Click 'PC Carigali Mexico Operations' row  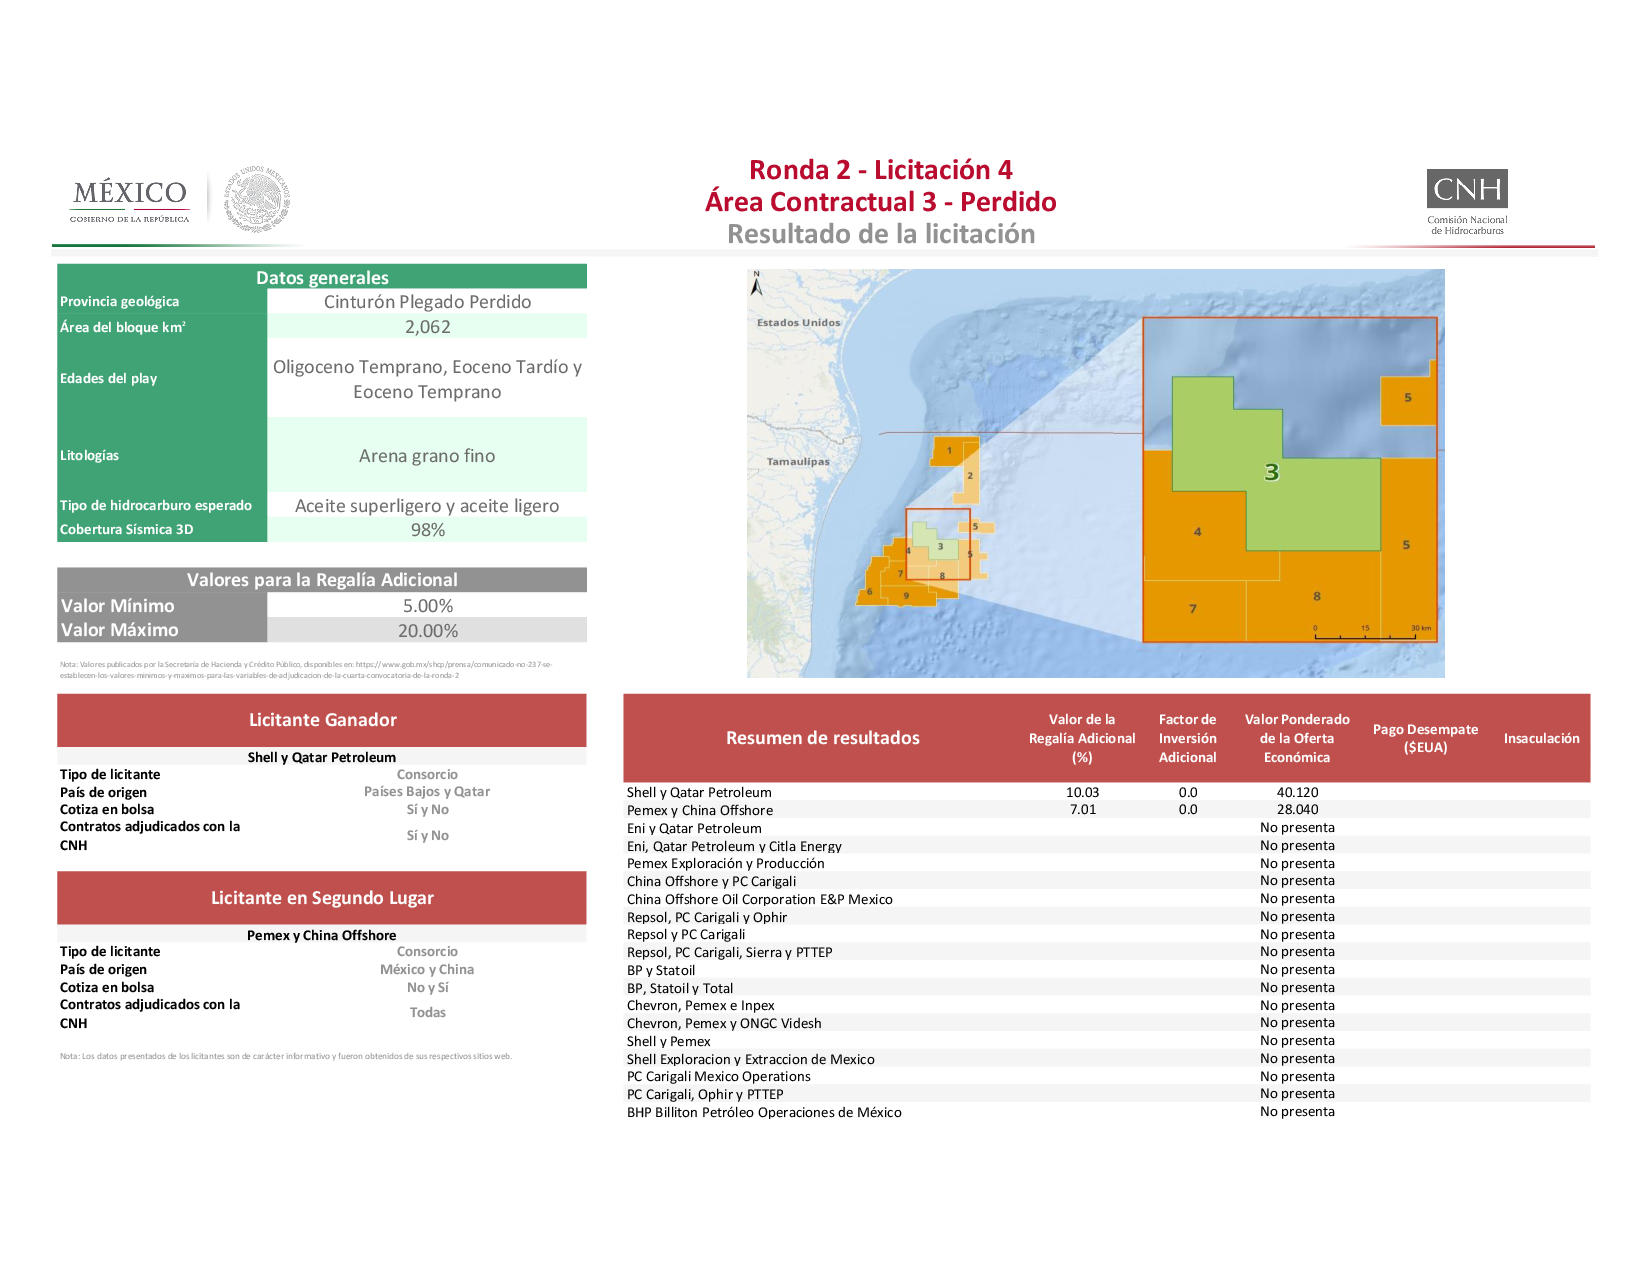point(1107,1077)
